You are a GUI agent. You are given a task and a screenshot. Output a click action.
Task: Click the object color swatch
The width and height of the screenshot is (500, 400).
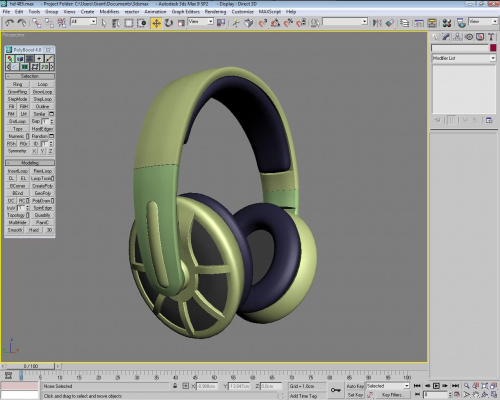(x=493, y=48)
